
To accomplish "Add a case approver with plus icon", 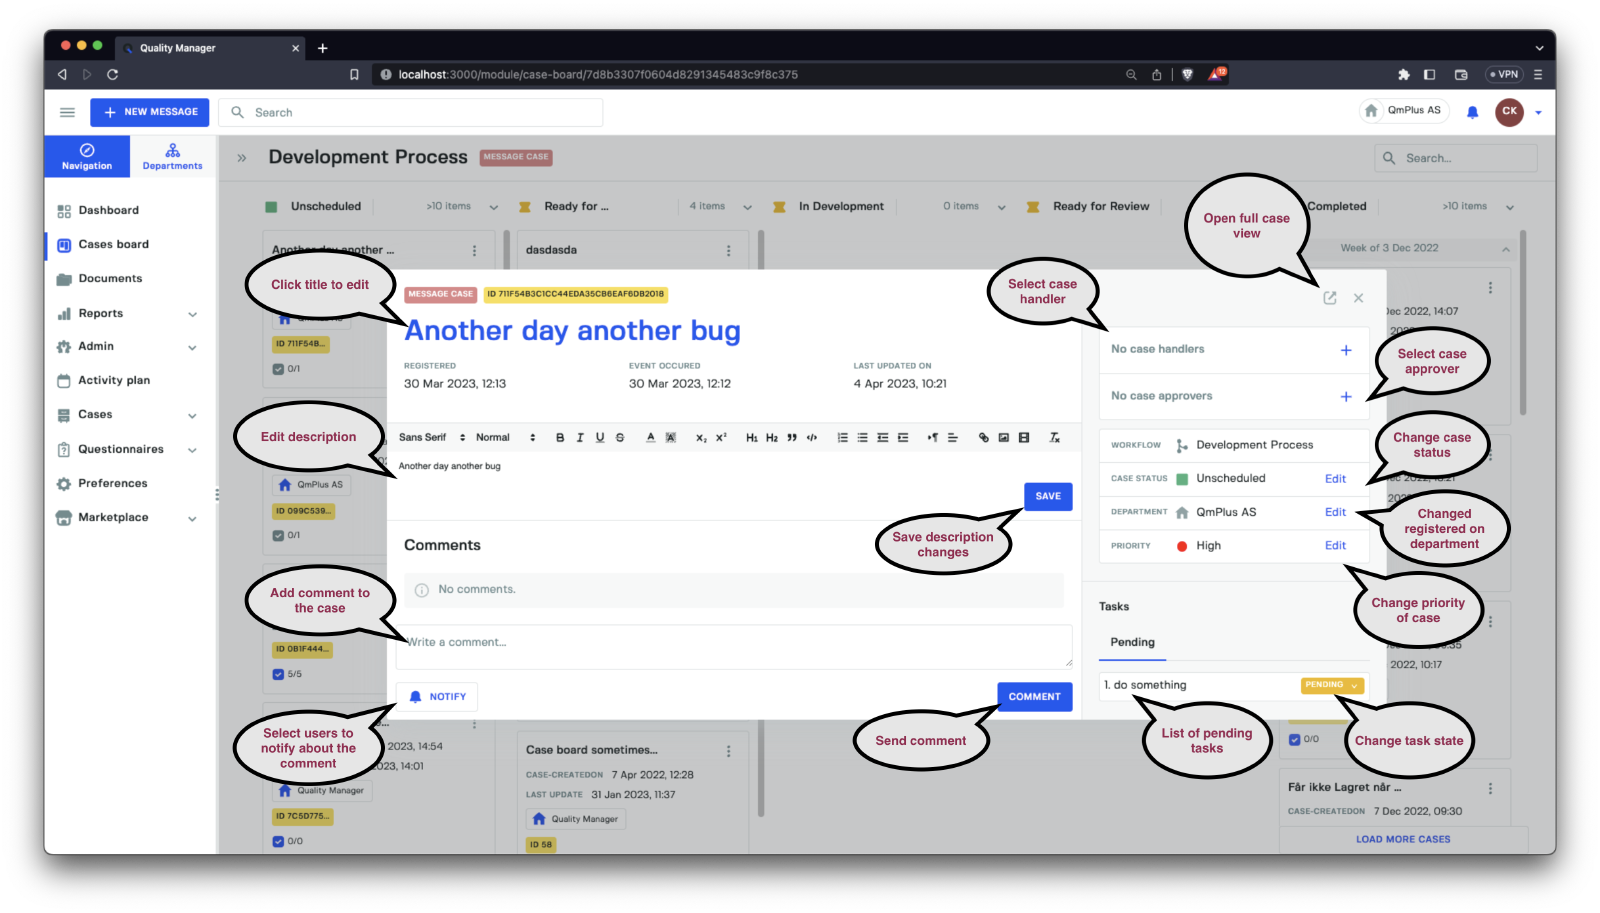I will [x=1345, y=397].
